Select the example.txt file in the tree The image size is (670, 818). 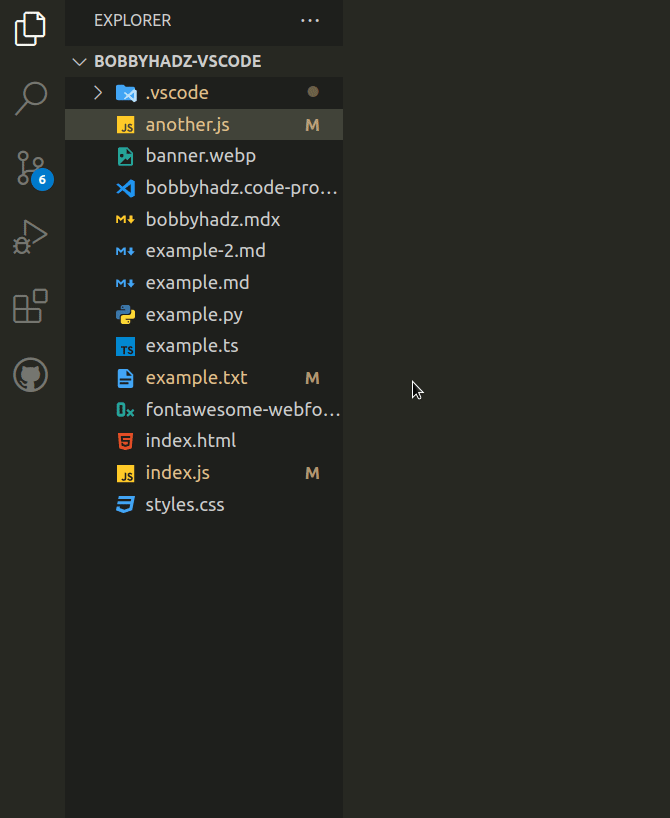click(x=196, y=377)
